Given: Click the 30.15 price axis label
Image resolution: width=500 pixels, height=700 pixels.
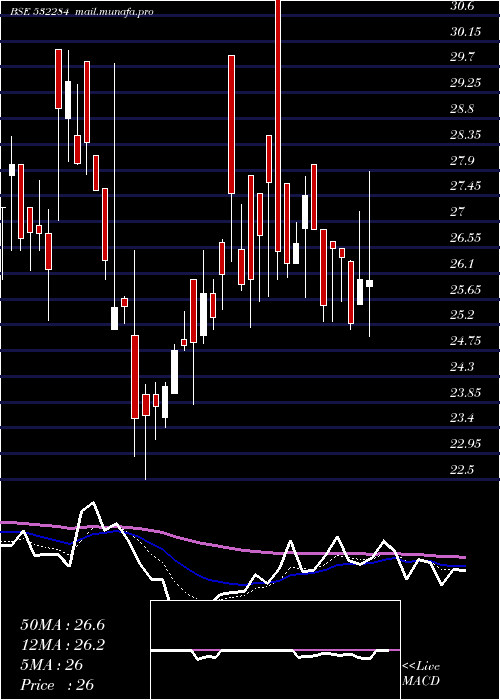Looking at the screenshot, I should tap(464, 32).
